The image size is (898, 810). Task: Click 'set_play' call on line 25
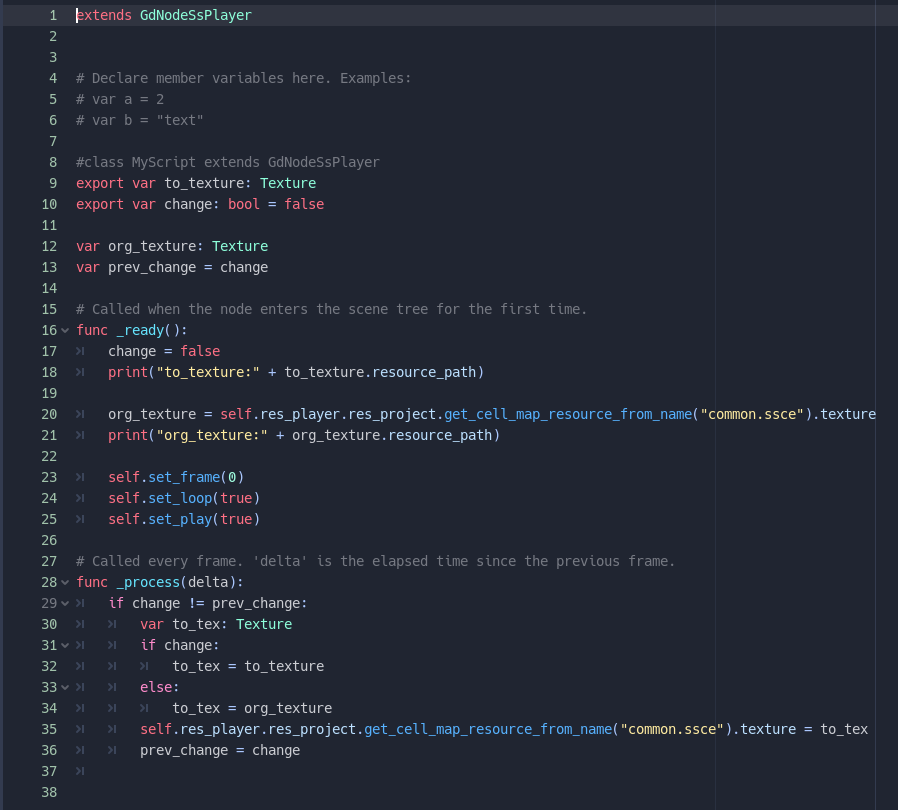[180, 520]
